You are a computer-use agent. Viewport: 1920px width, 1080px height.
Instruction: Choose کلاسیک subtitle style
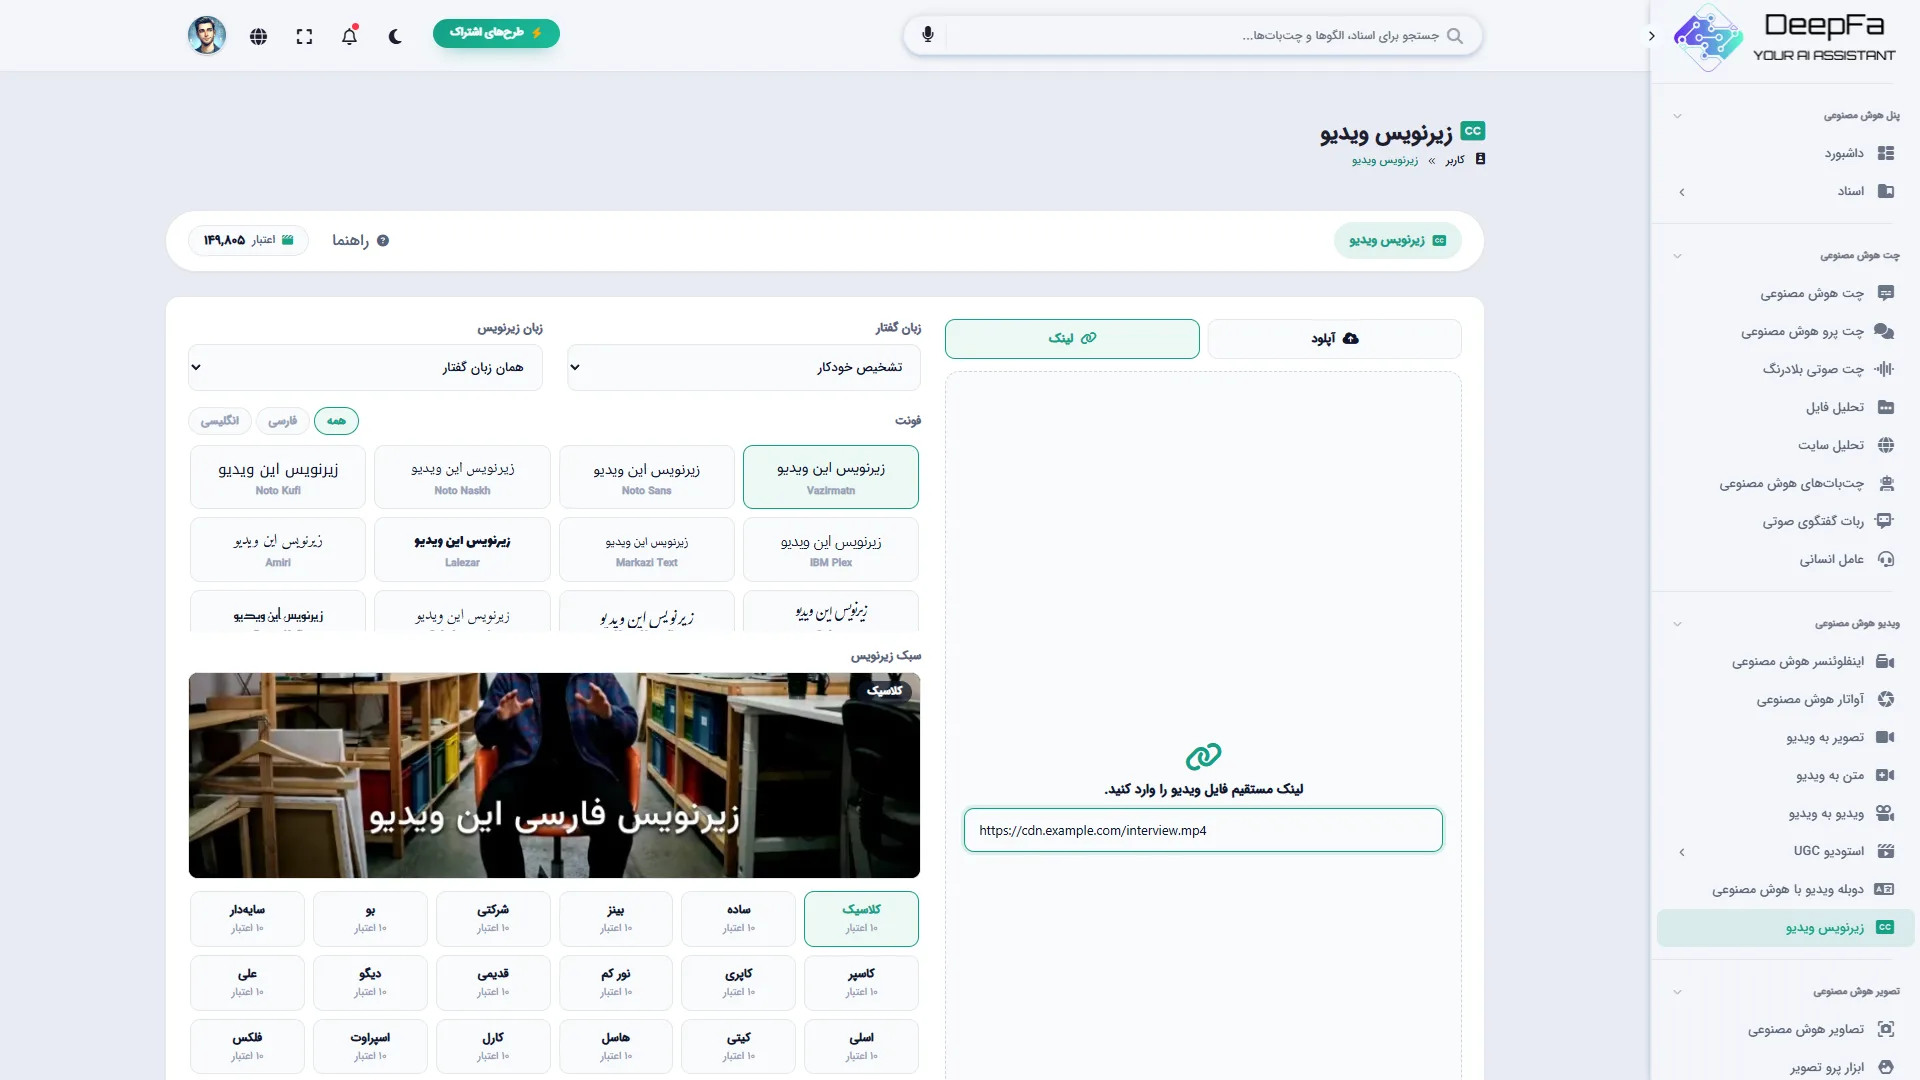[861, 918]
